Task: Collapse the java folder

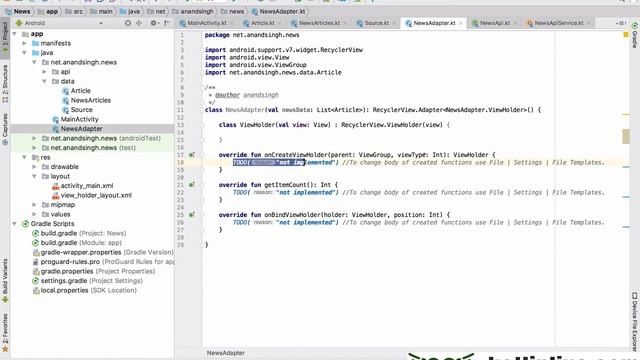Action: 24,53
